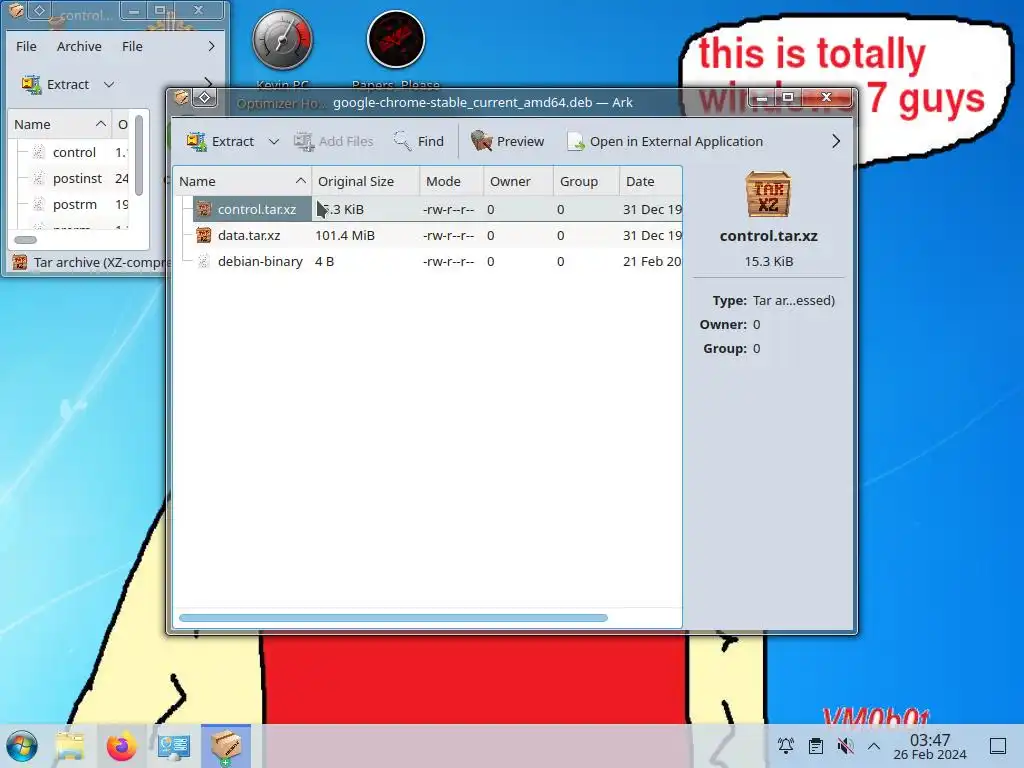Sort by Mode column header

click(x=451, y=181)
